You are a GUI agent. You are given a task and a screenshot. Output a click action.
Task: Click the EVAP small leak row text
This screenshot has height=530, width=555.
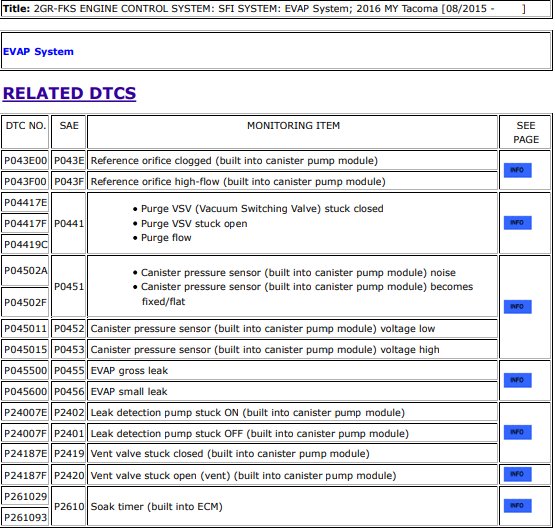click(x=129, y=392)
